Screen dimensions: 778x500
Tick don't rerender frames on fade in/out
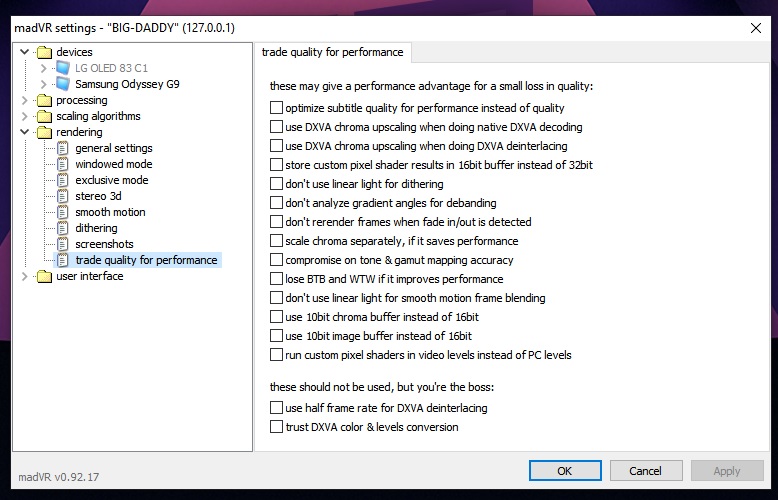coord(276,222)
